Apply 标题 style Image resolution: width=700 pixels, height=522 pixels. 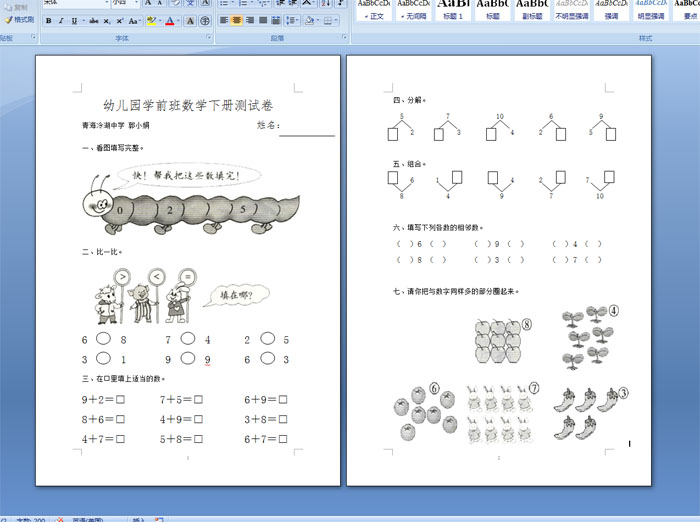(x=493, y=10)
